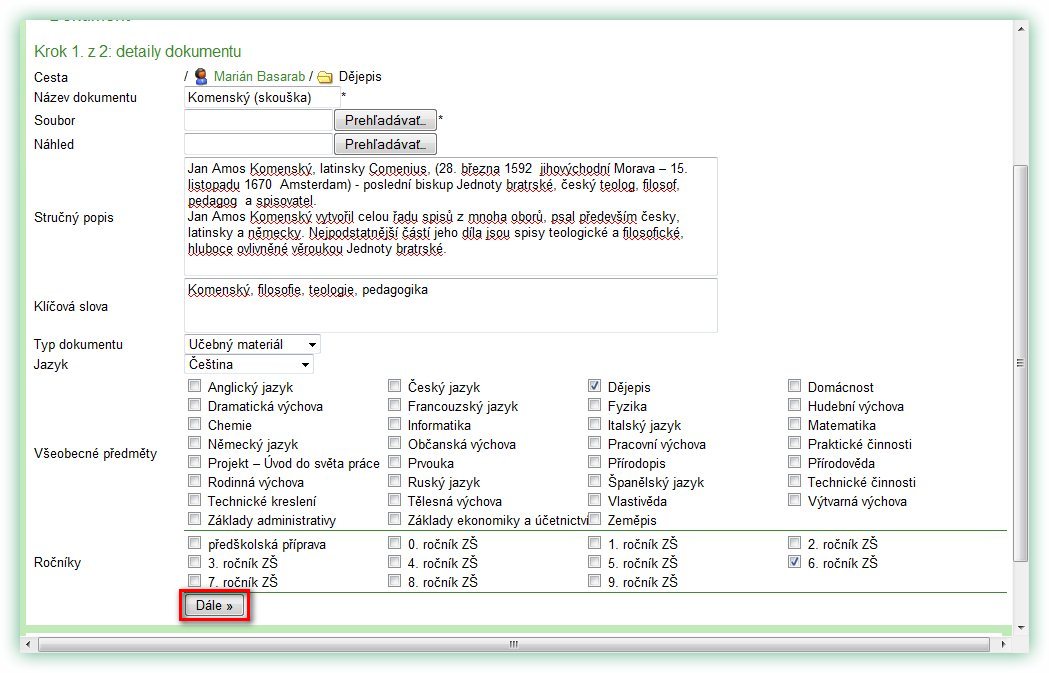Viewport: 1049px width, 673px height.
Task: Tick the Výtvarná výchova checkbox
Action: click(x=794, y=500)
